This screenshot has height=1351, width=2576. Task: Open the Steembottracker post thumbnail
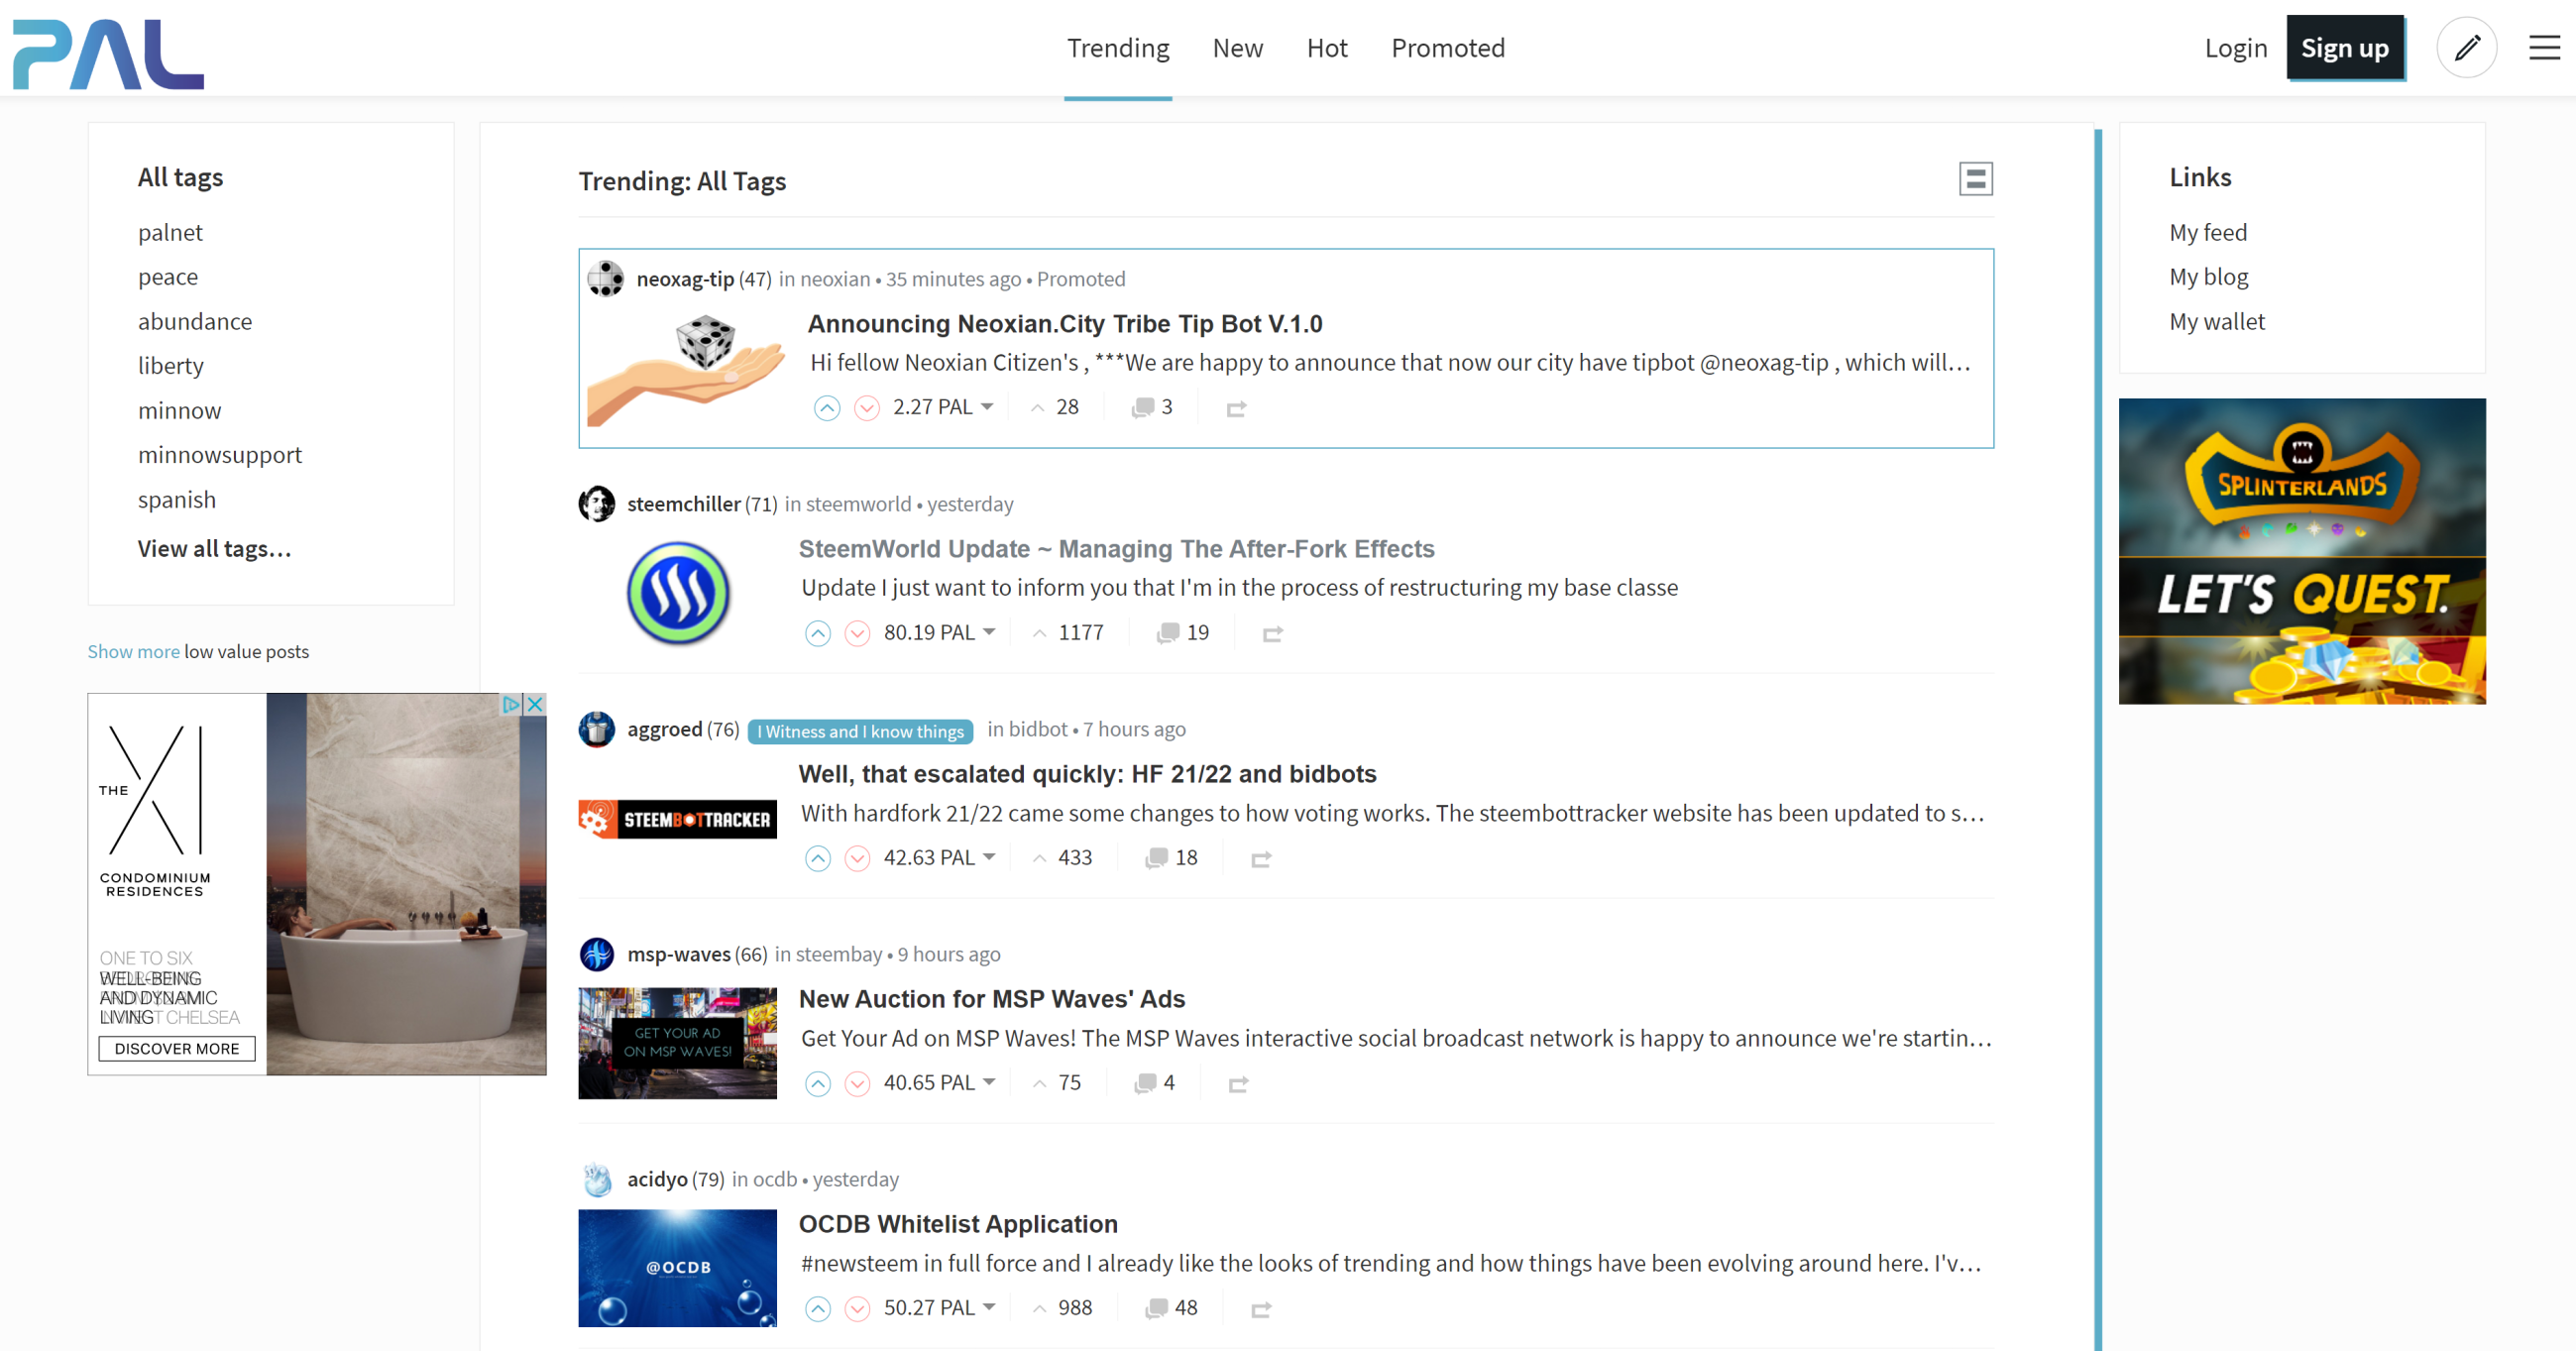coord(677,819)
